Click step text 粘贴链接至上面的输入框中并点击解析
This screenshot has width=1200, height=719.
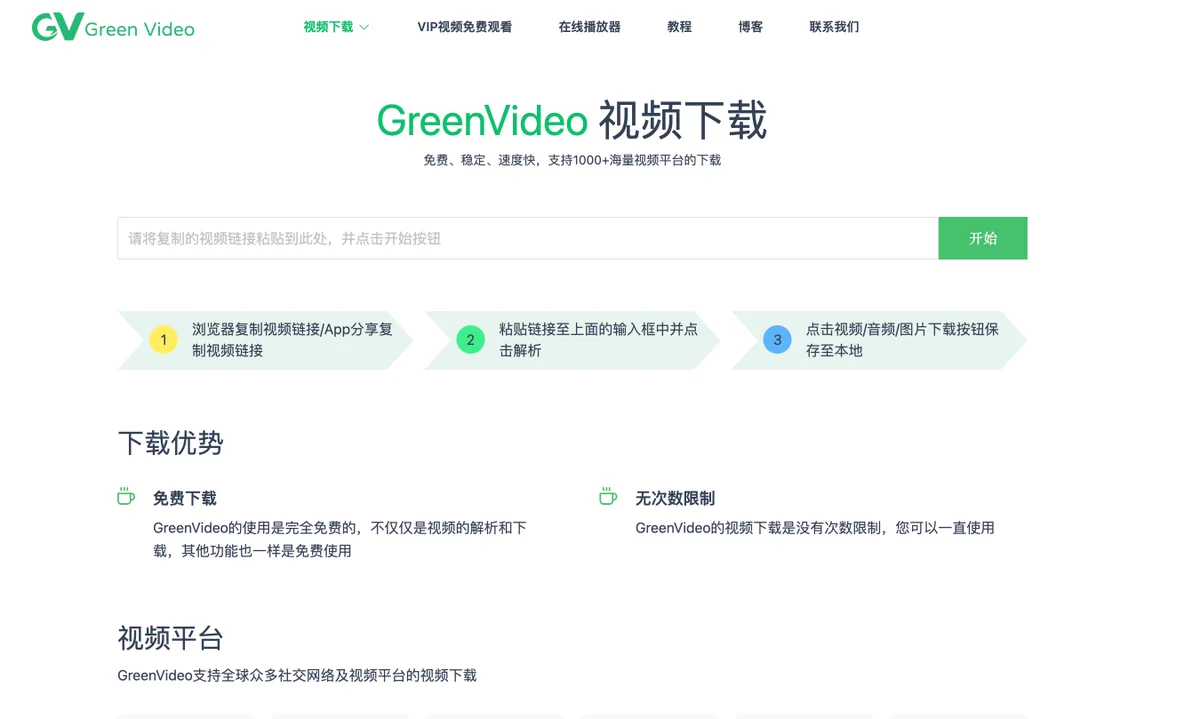(x=598, y=340)
